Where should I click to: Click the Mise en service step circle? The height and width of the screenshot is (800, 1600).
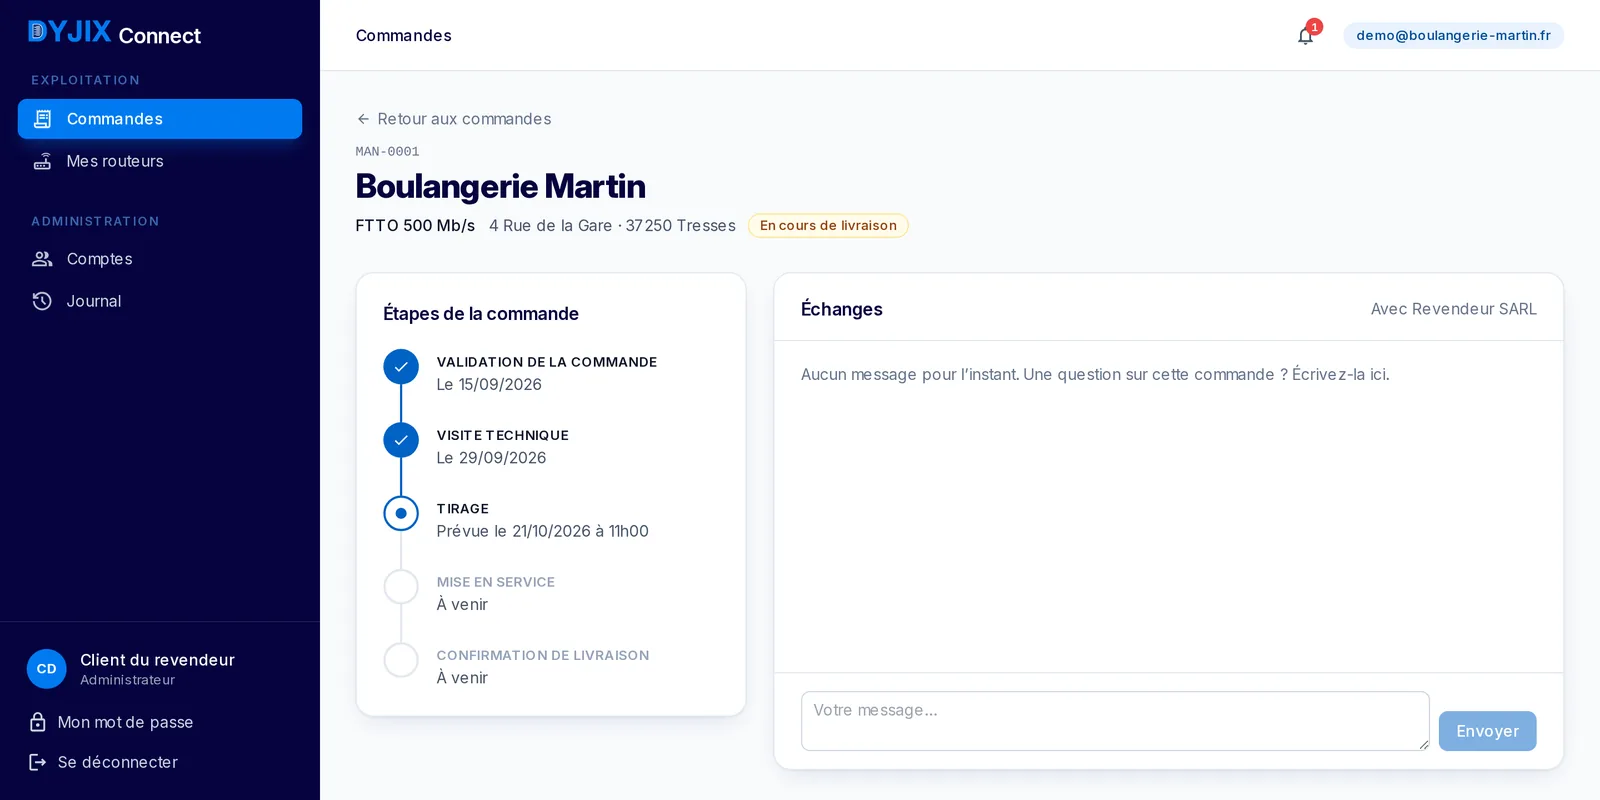coord(401,587)
